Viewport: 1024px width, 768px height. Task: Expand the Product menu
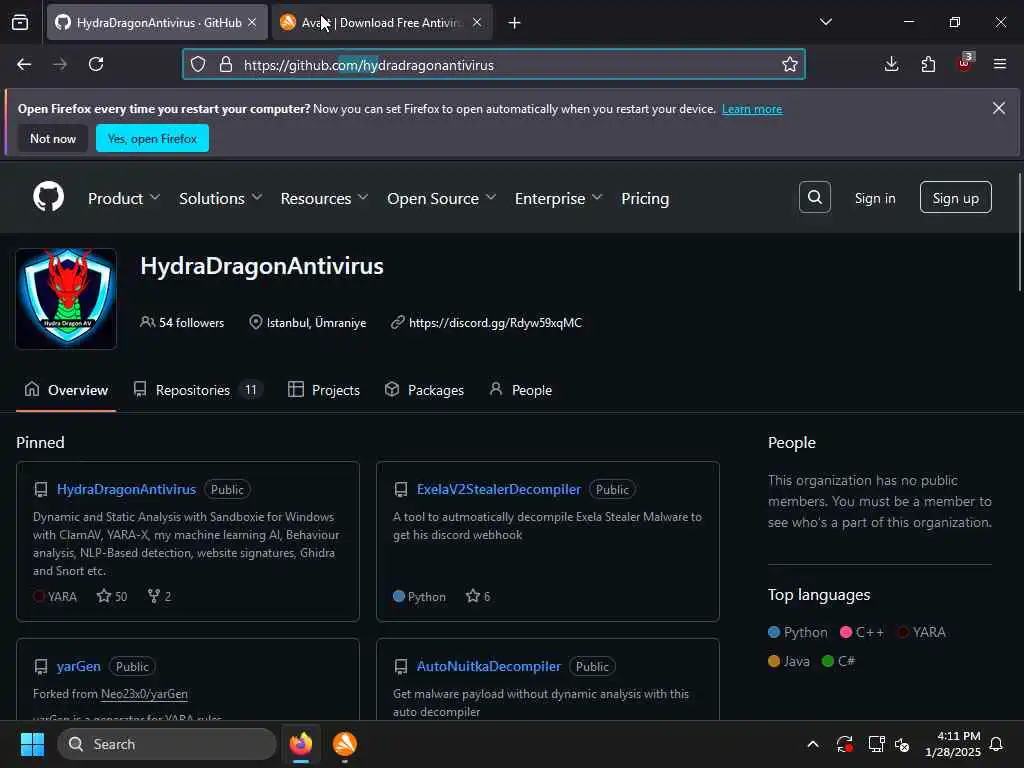coord(123,198)
